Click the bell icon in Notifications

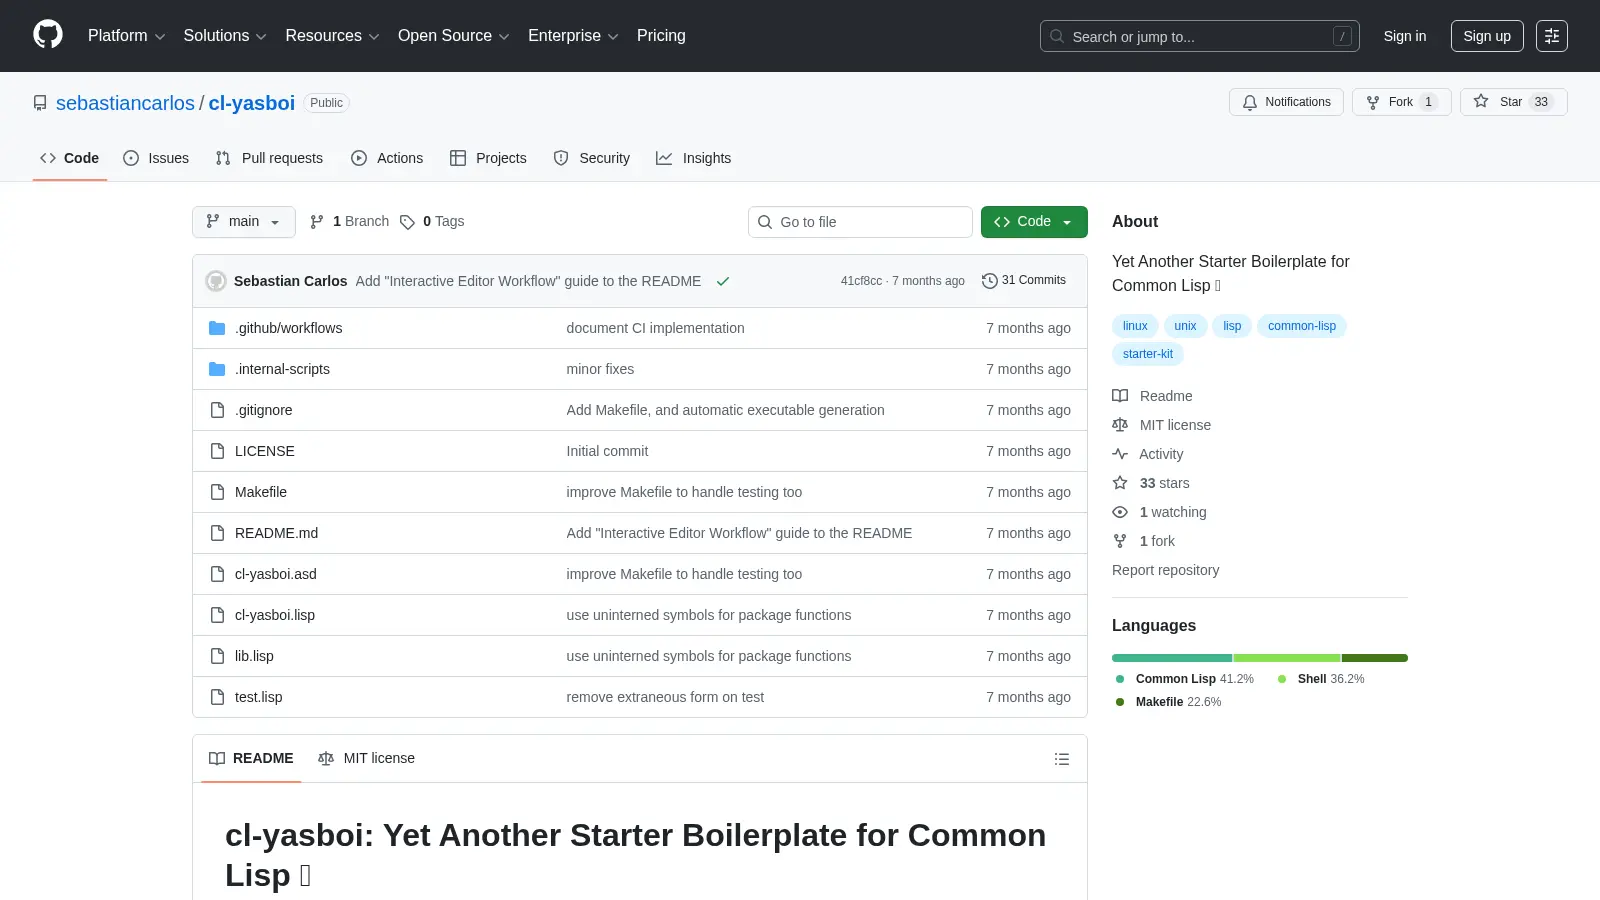click(x=1250, y=102)
